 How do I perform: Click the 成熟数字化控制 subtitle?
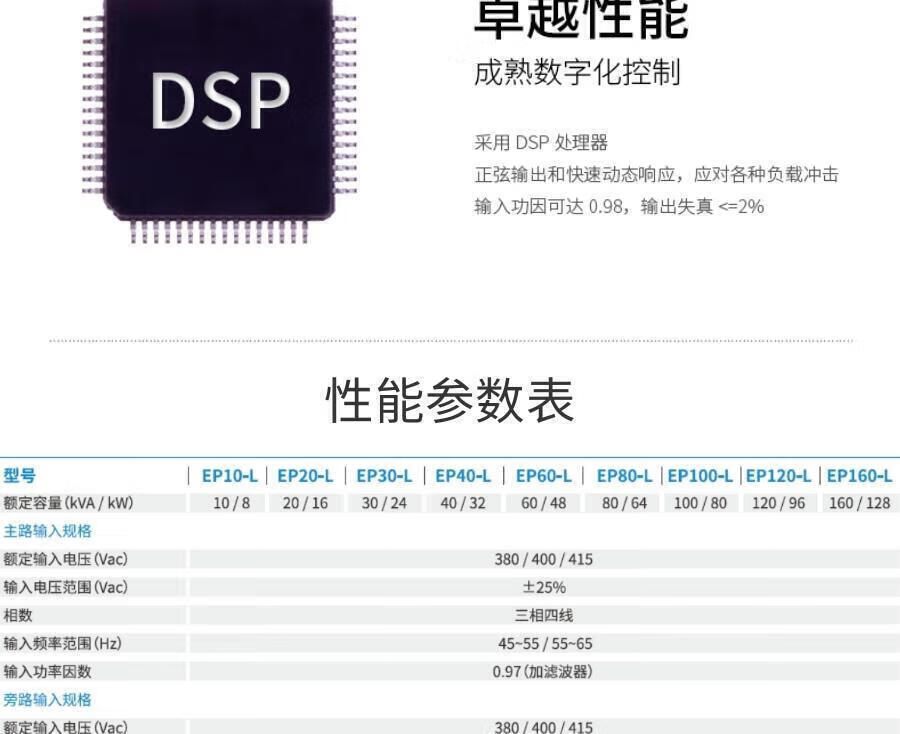coord(577,73)
